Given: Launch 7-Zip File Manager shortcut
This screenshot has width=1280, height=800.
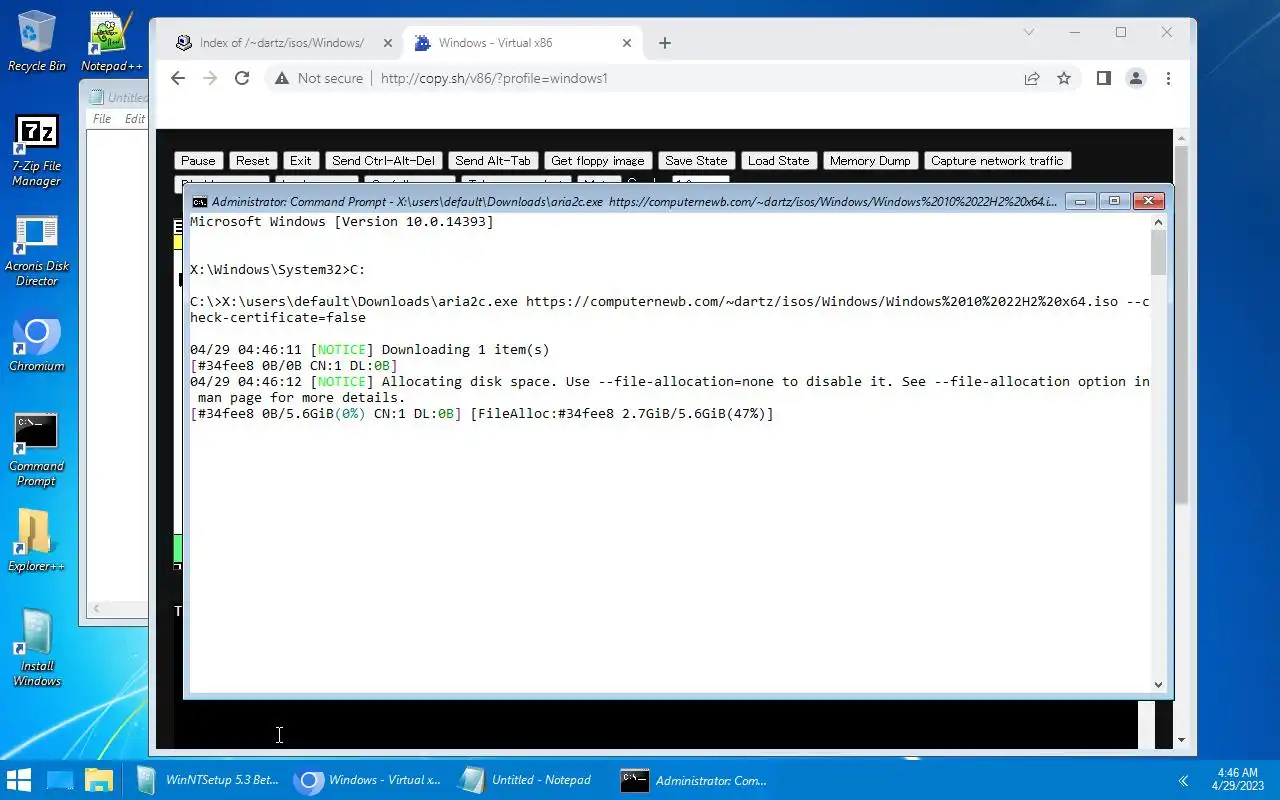Looking at the screenshot, I should [x=37, y=150].
